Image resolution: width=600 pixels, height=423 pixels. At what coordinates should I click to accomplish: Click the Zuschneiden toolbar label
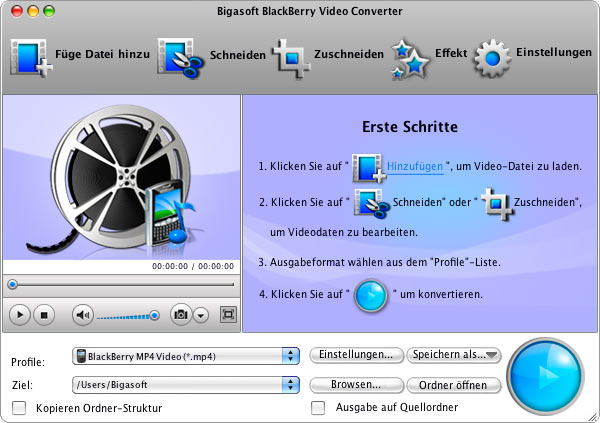pos(349,54)
